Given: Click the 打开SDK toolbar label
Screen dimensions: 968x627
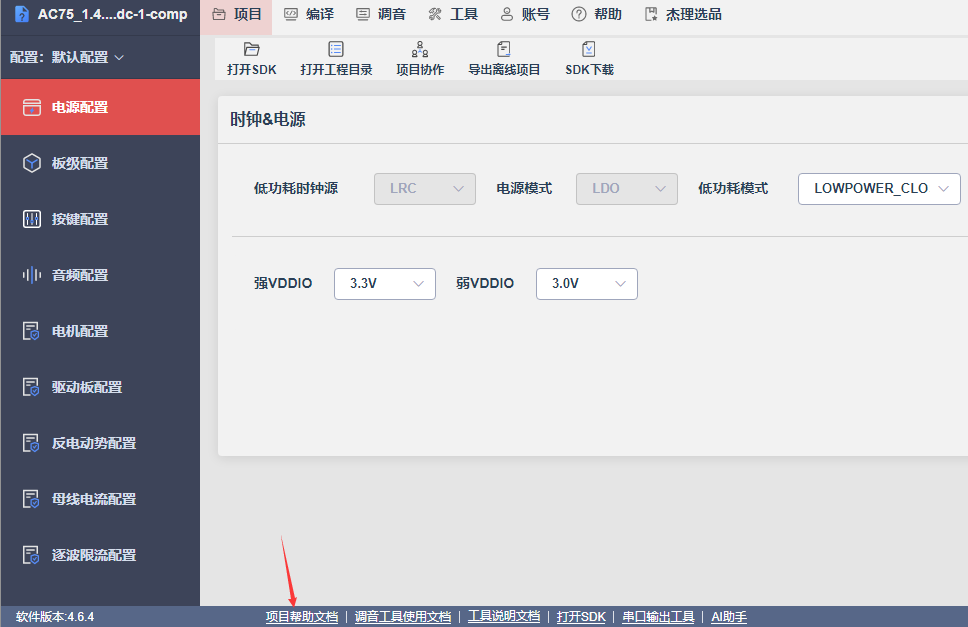Looking at the screenshot, I should [x=251, y=70].
